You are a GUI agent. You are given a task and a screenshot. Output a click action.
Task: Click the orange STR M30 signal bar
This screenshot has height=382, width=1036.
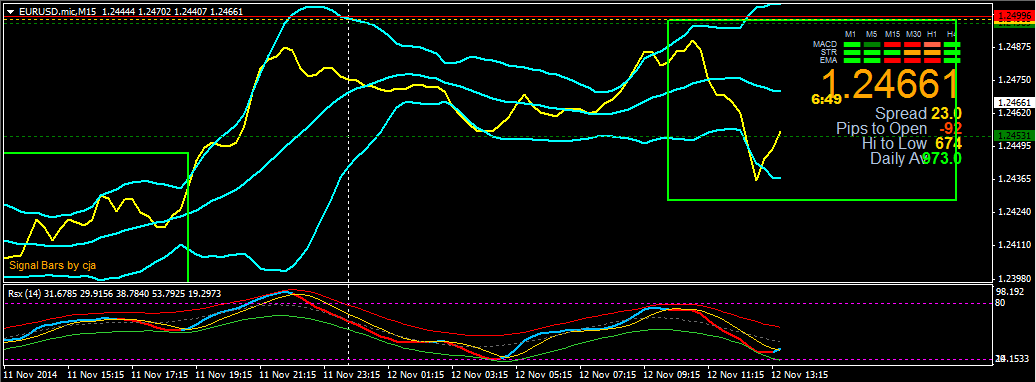tap(912, 52)
